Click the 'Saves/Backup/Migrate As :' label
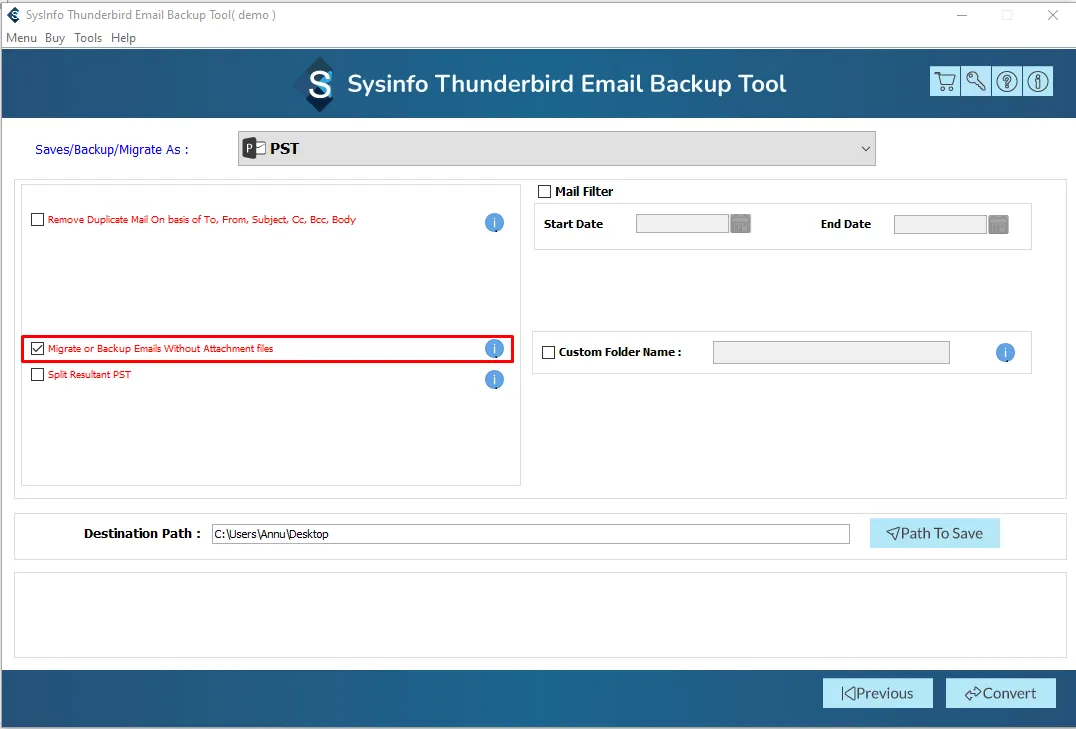 (x=112, y=150)
